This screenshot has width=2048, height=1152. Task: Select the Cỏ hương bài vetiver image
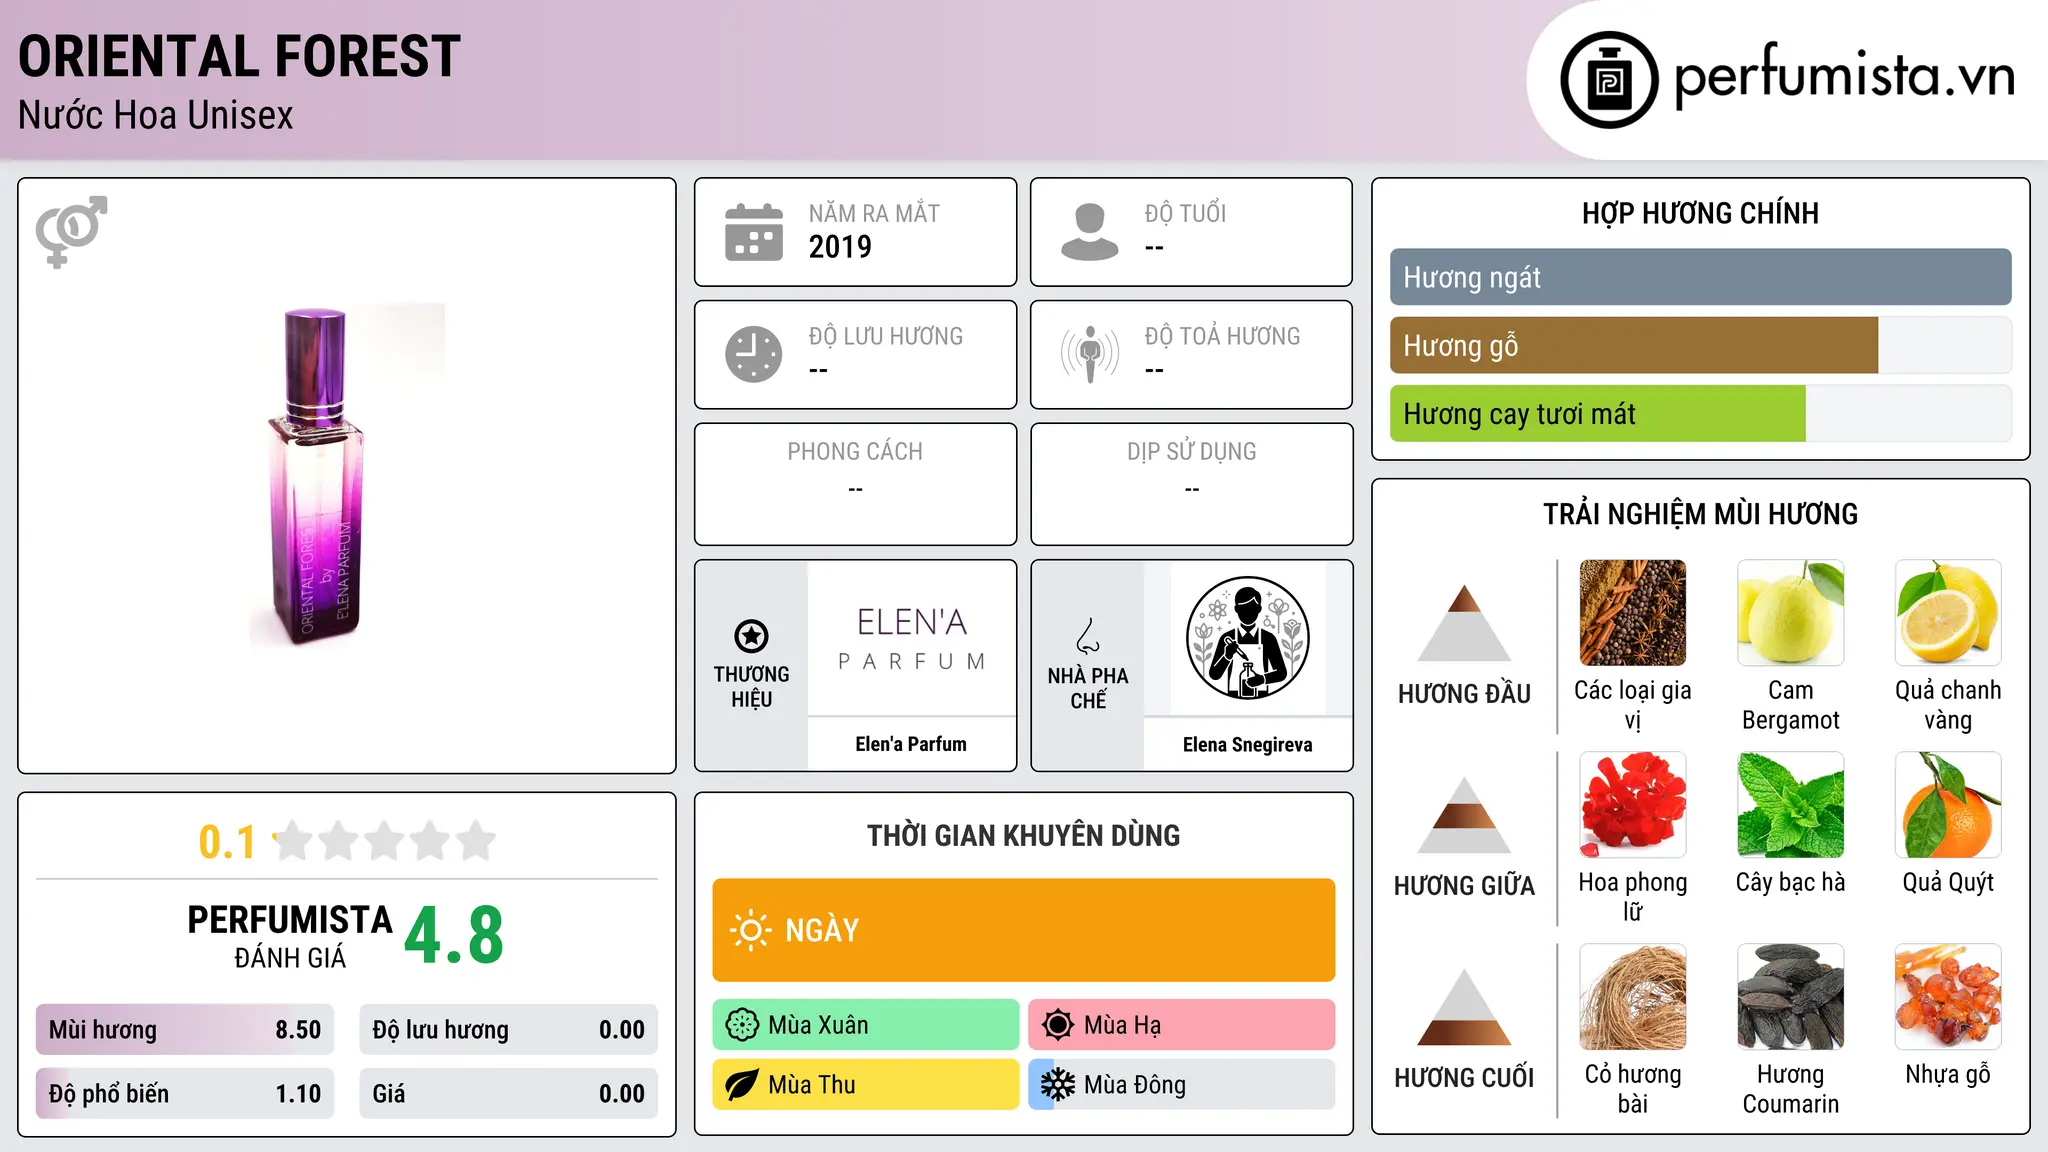point(1633,997)
